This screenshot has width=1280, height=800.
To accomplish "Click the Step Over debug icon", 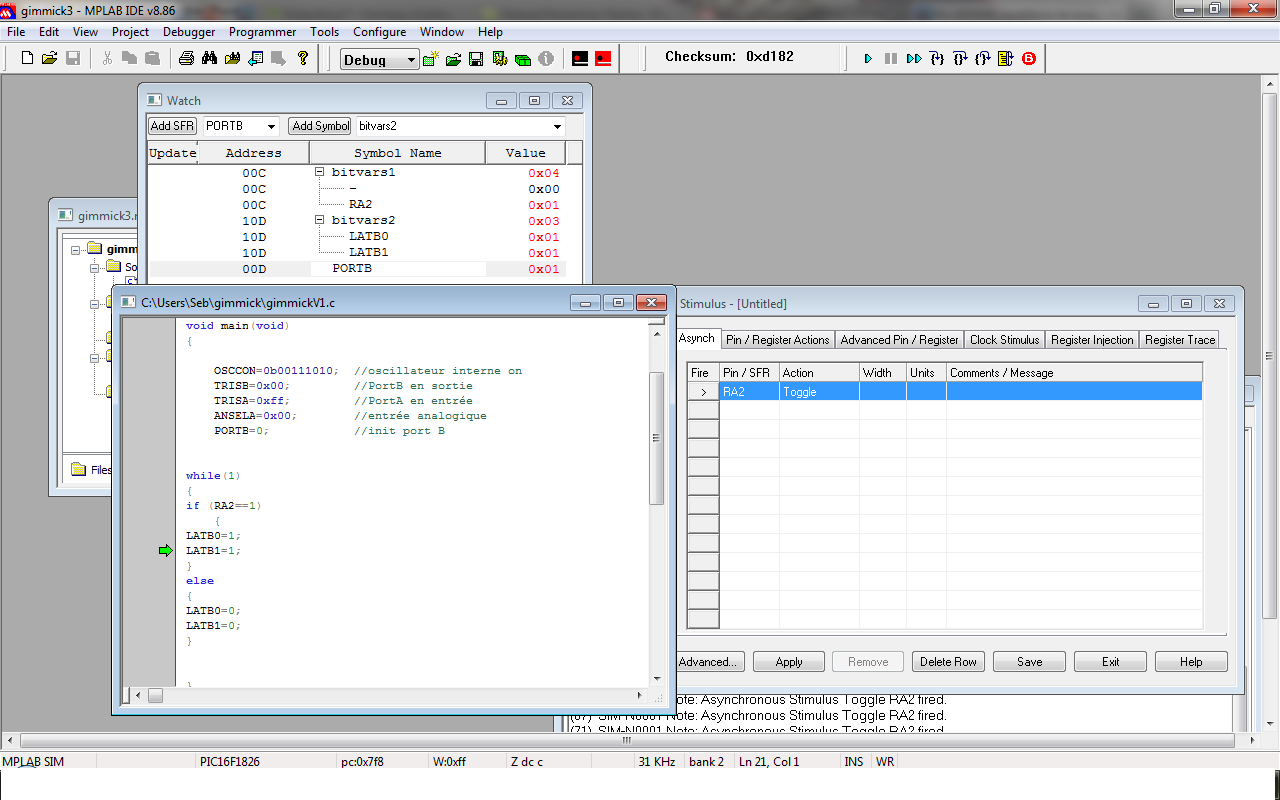I will point(960,59).
